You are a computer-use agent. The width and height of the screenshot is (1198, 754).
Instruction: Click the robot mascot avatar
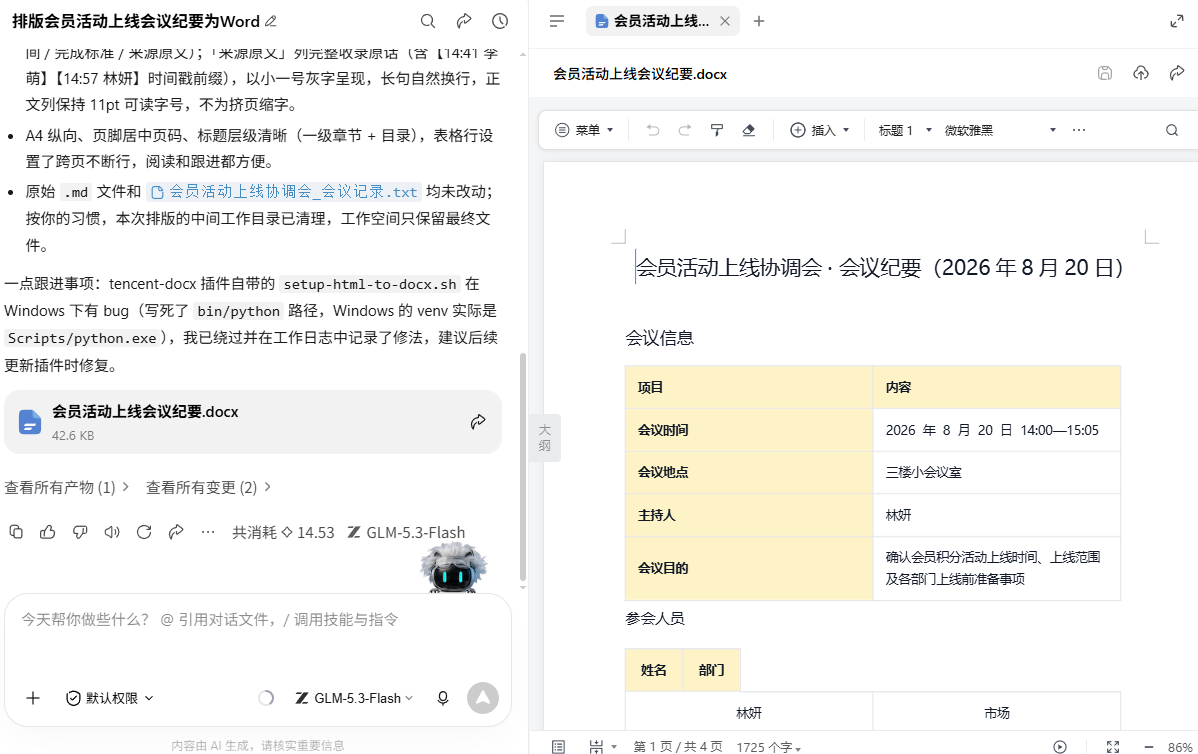coord(454,568)
